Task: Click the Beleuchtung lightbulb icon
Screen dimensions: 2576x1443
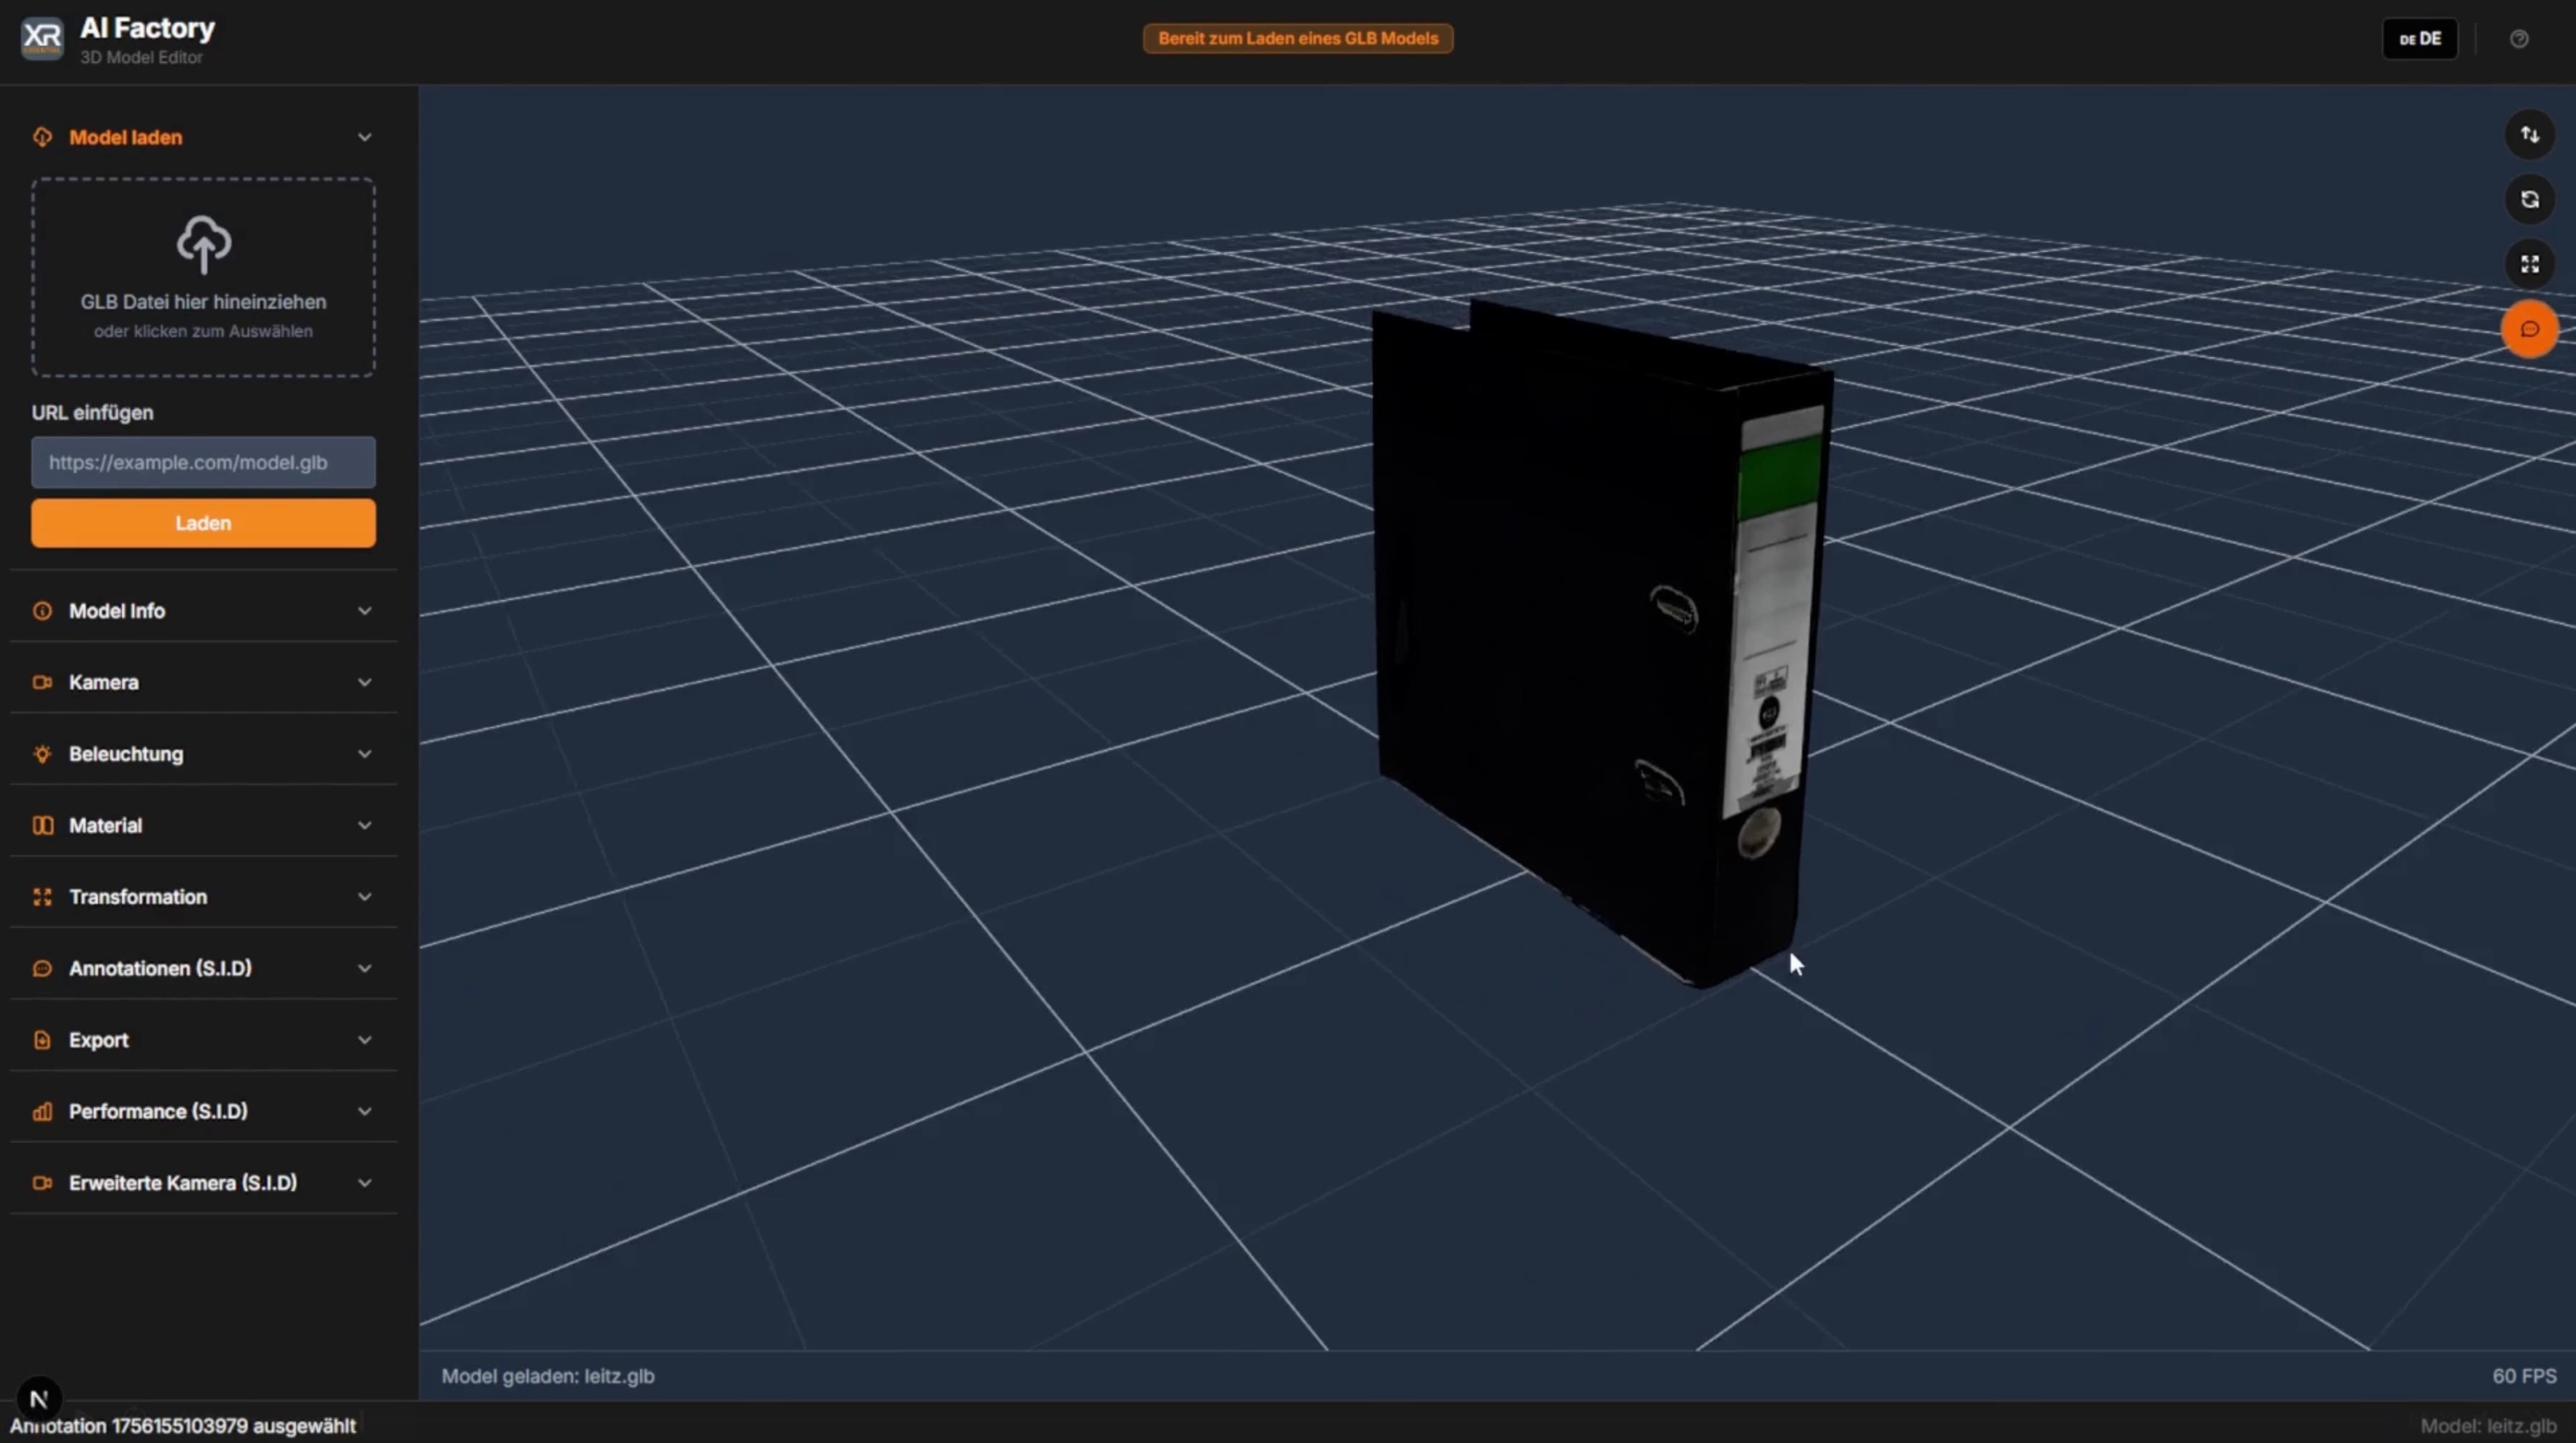Action: (x=42, y=754)
